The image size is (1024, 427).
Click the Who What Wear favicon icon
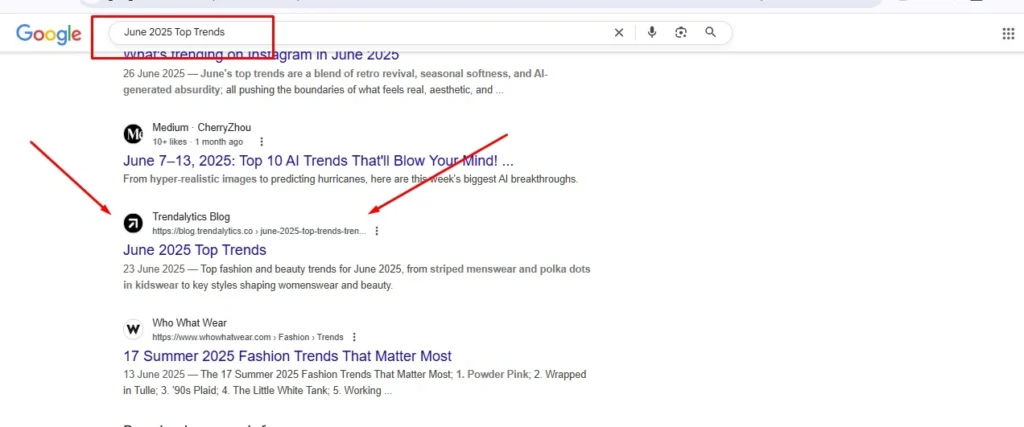tap(133, 330)
